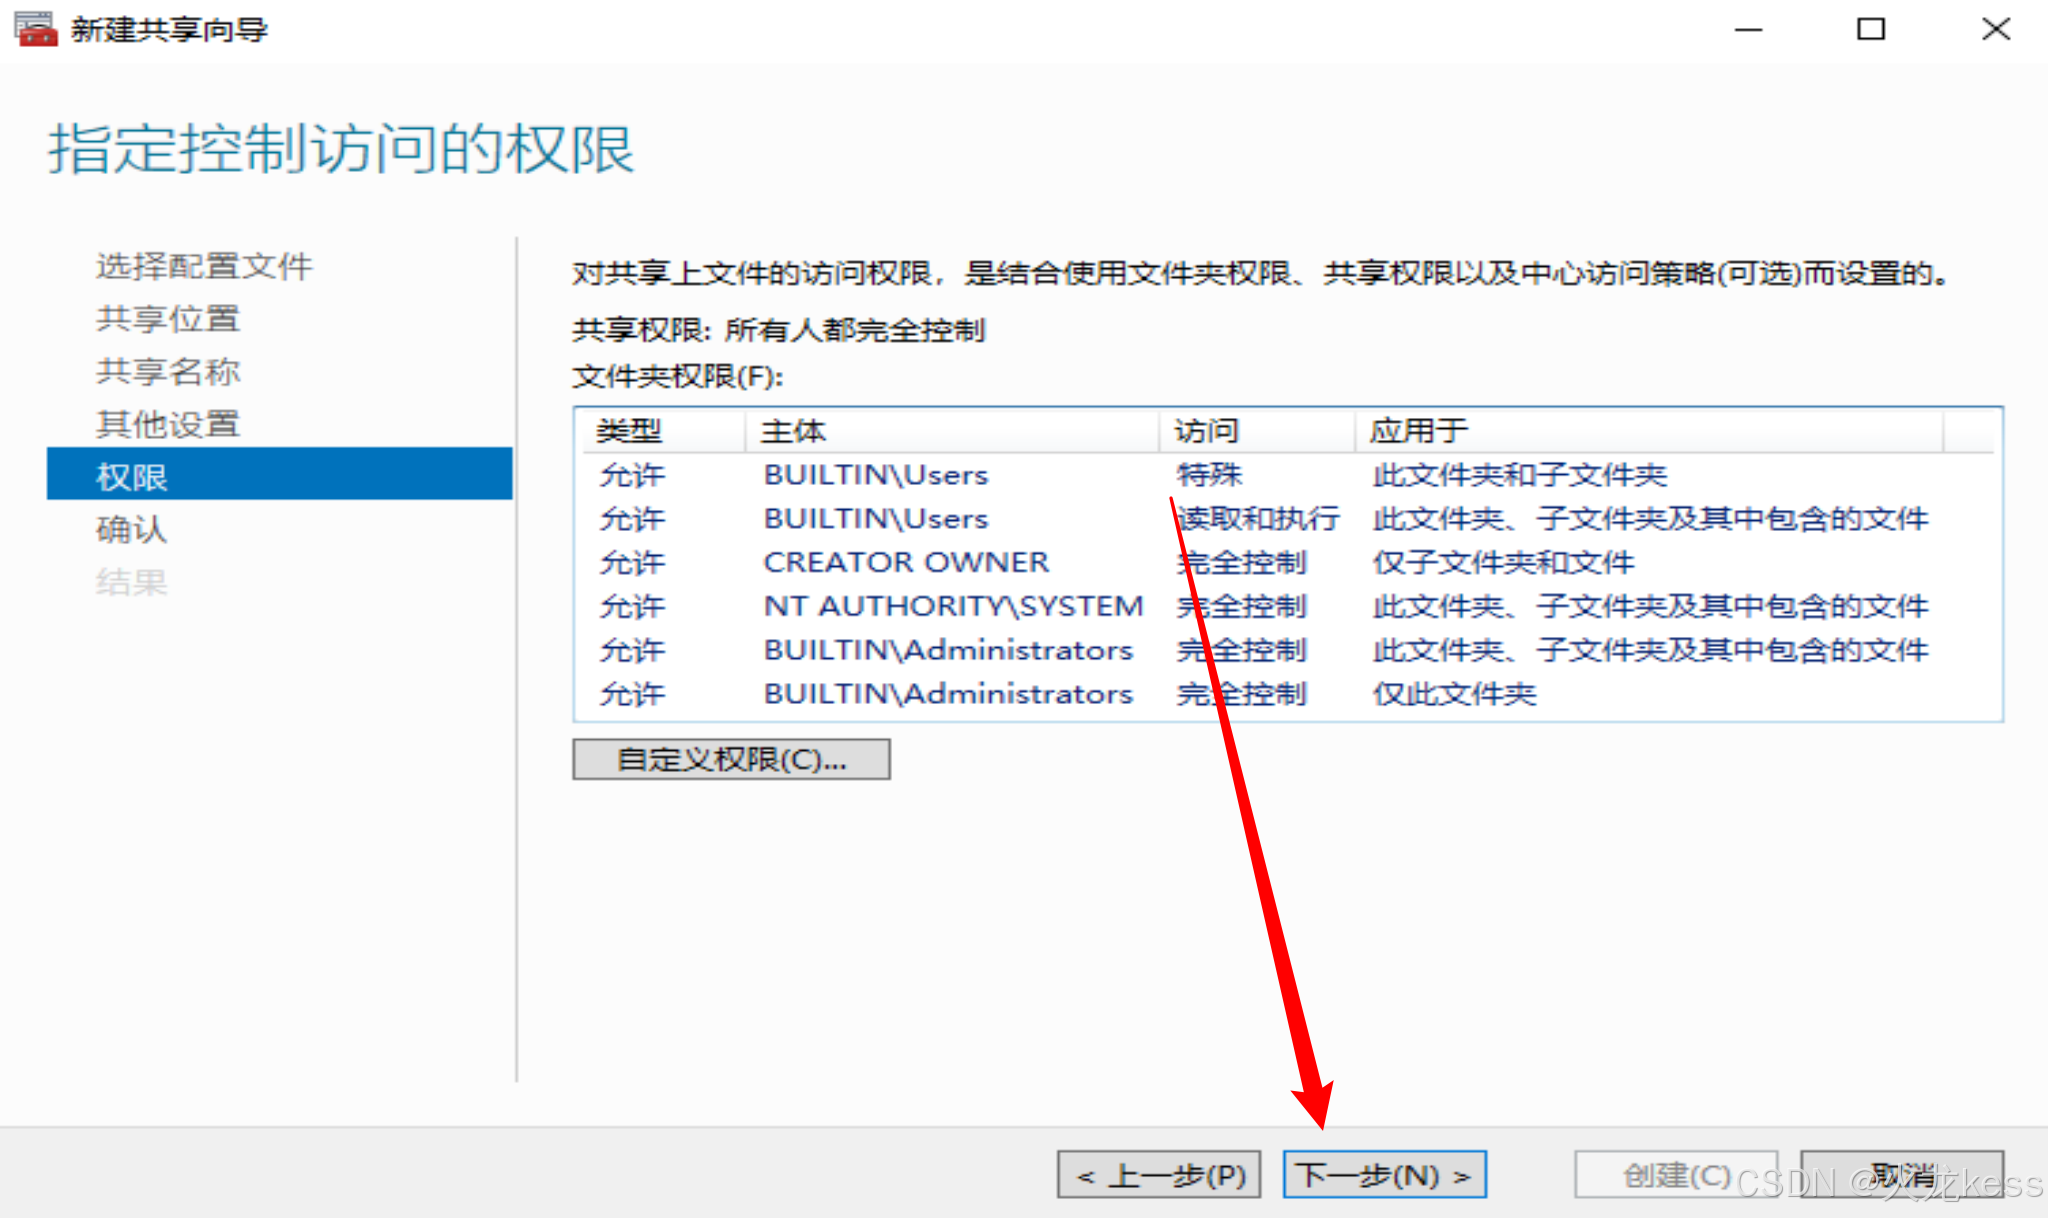This screenshot has width=2048, height=1218.
Task: Select BUILTIN\Users 读取和执行 row
Action: [x=875, y=519]
